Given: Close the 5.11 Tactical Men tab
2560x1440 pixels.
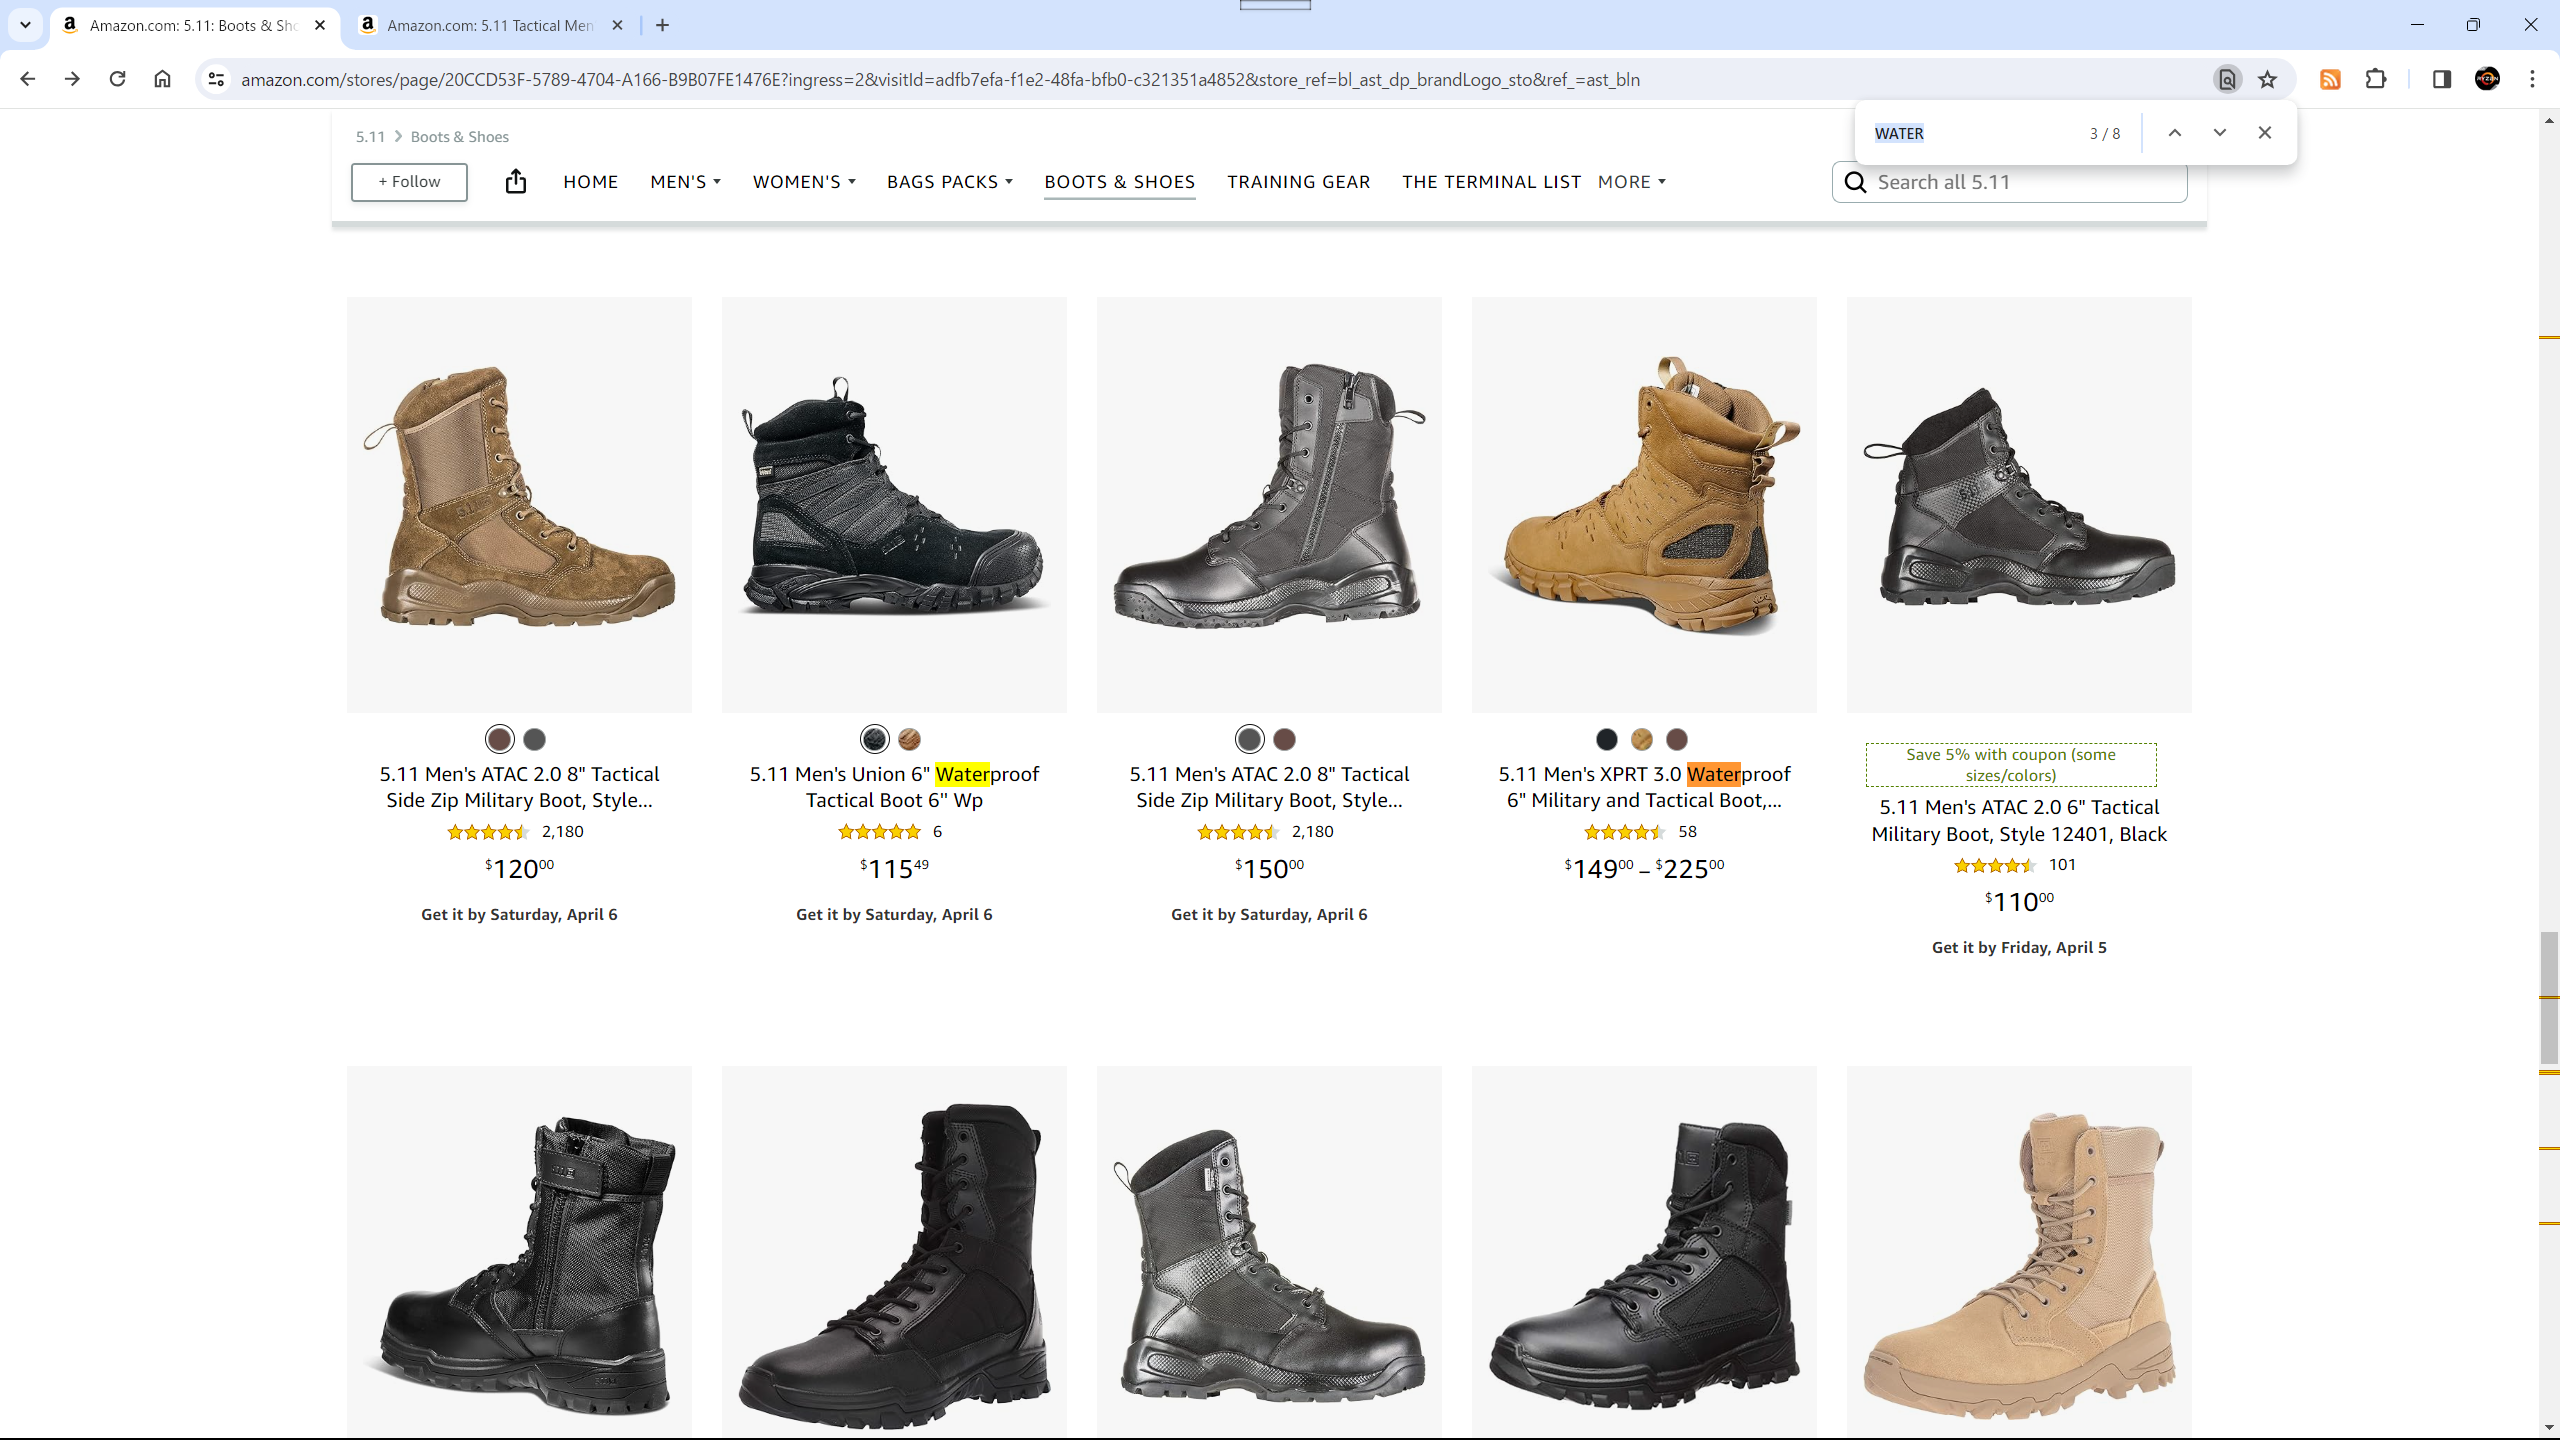Looking at the screenshot, I should tap(617, 25).
